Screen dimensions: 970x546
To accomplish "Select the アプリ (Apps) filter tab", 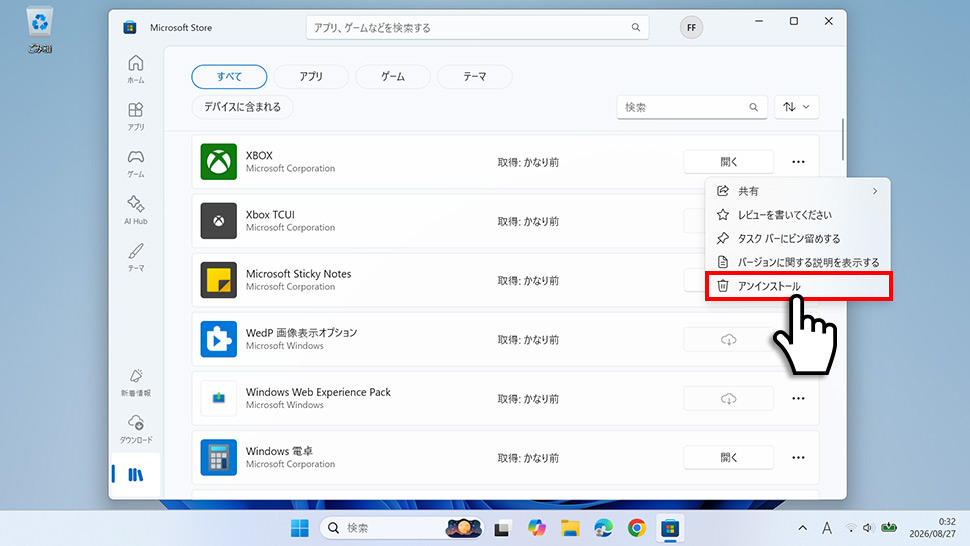I will 311,77.
